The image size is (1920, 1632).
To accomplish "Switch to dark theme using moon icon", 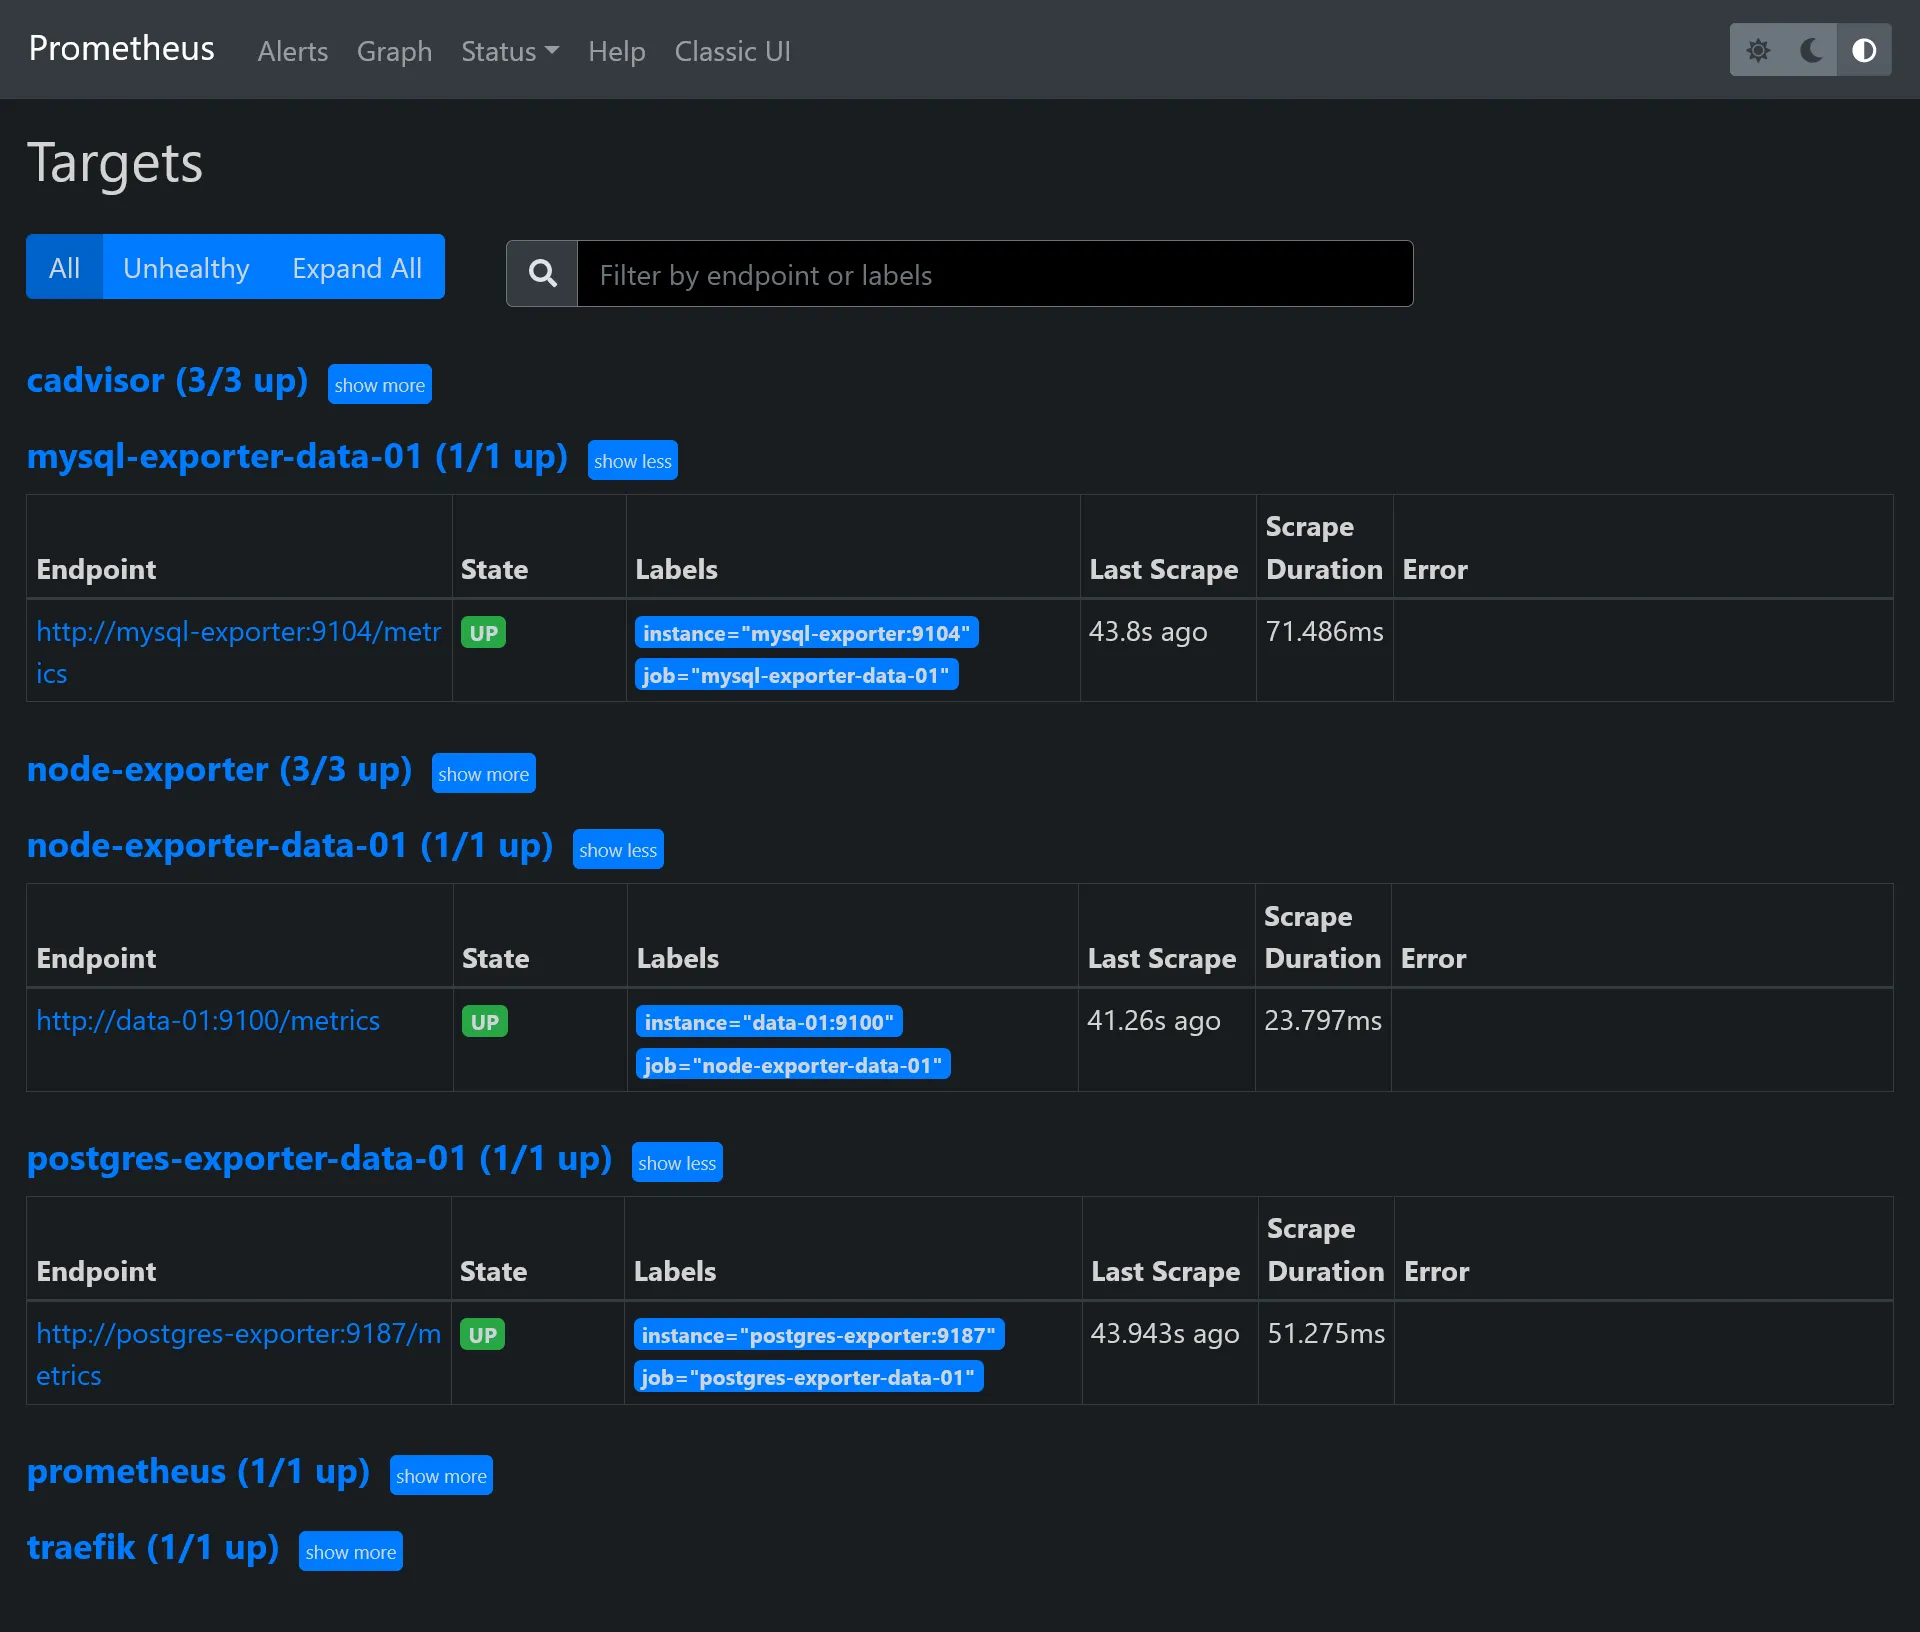I will click(x=1812, y=50).
